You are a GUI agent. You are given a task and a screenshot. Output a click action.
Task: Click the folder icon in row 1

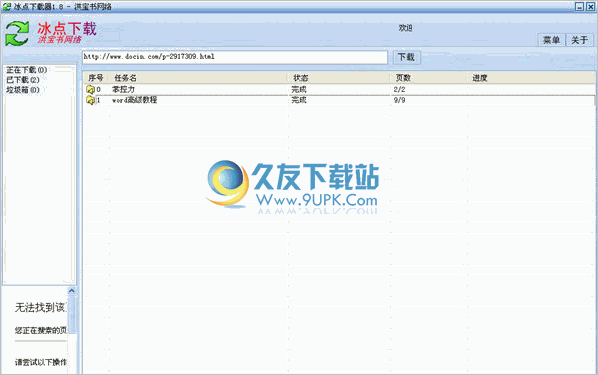click(90, 100)
